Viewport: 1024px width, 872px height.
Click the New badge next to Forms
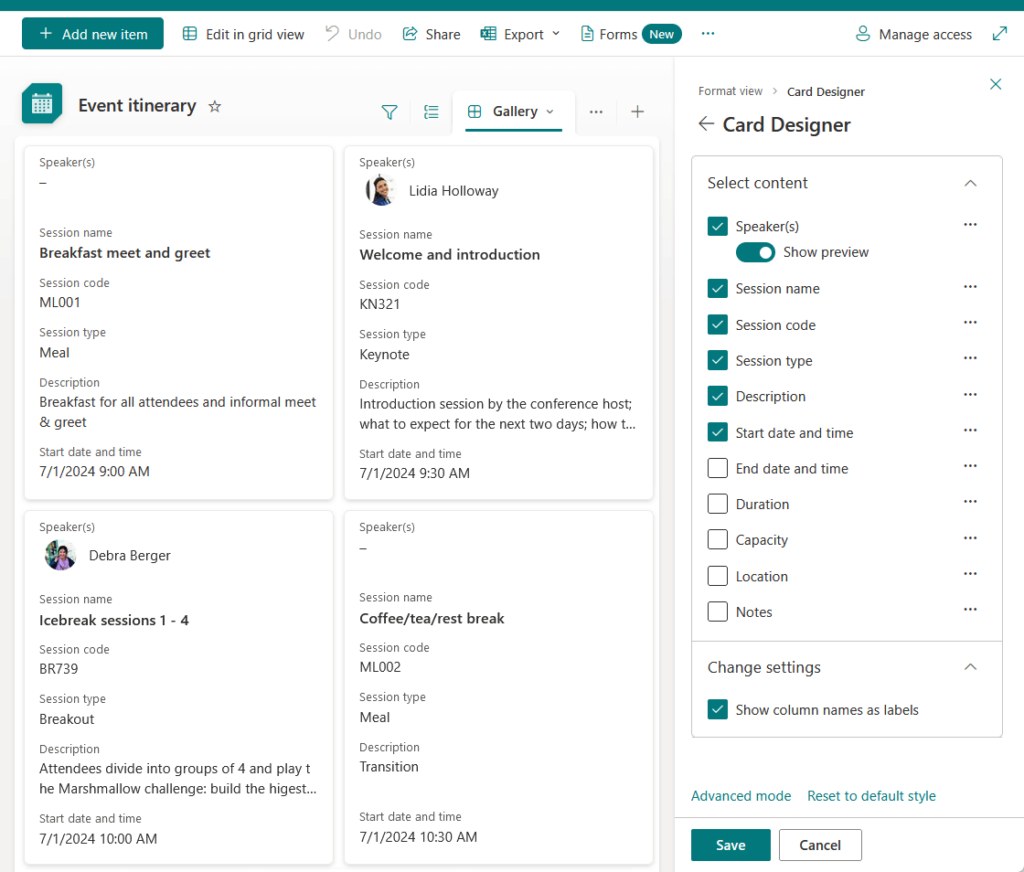coord(662,34)
